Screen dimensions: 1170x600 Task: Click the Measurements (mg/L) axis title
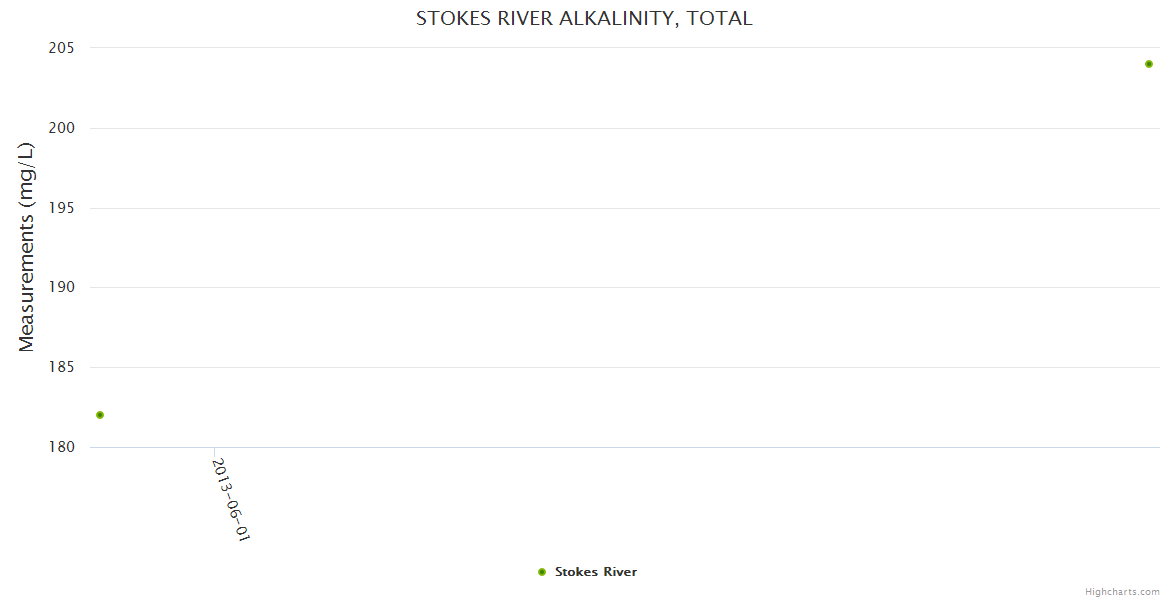pos(27,247)
